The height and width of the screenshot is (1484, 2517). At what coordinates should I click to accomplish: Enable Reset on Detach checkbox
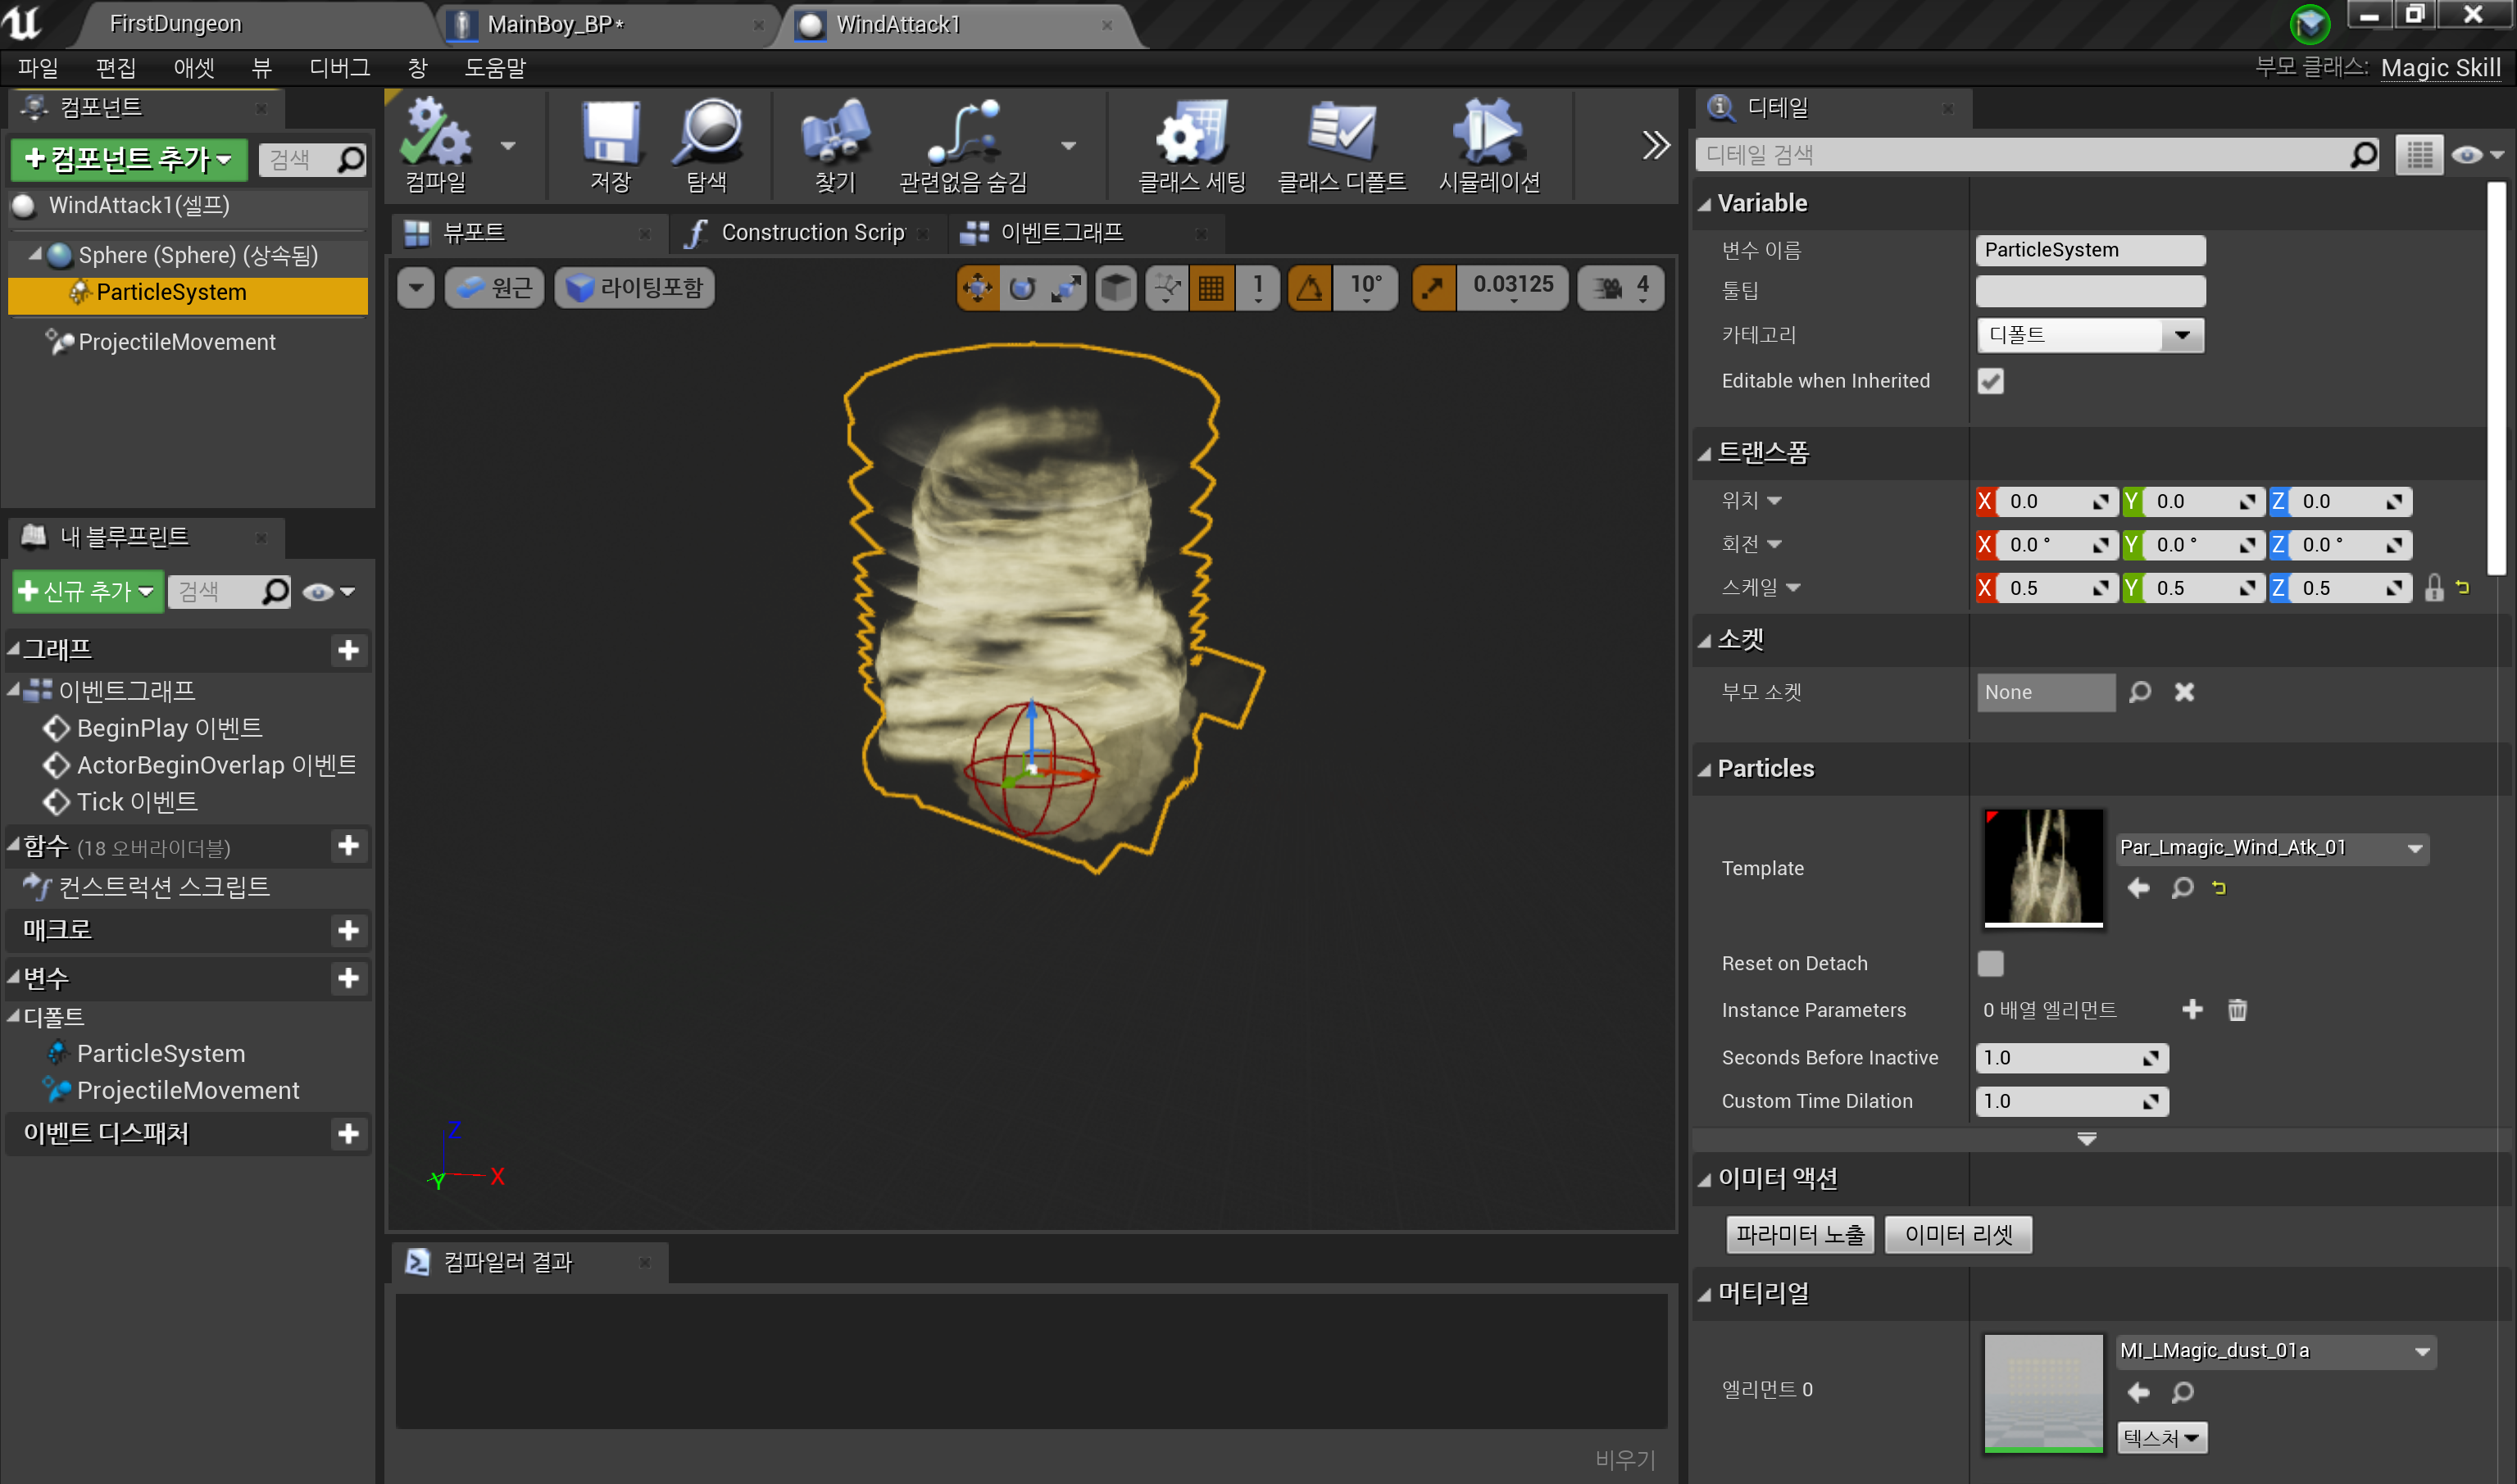pos(1990,963)
